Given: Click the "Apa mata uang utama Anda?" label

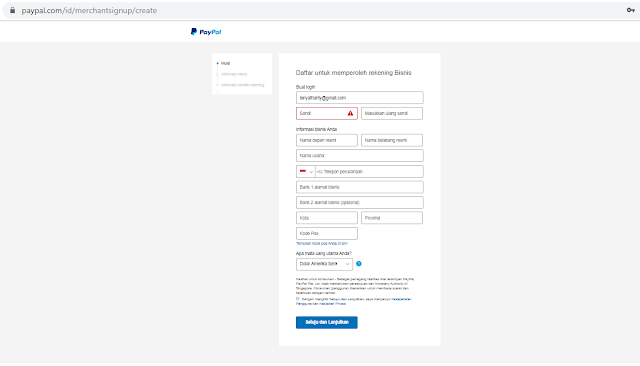Looking at the screenshot, I should 324,253.
